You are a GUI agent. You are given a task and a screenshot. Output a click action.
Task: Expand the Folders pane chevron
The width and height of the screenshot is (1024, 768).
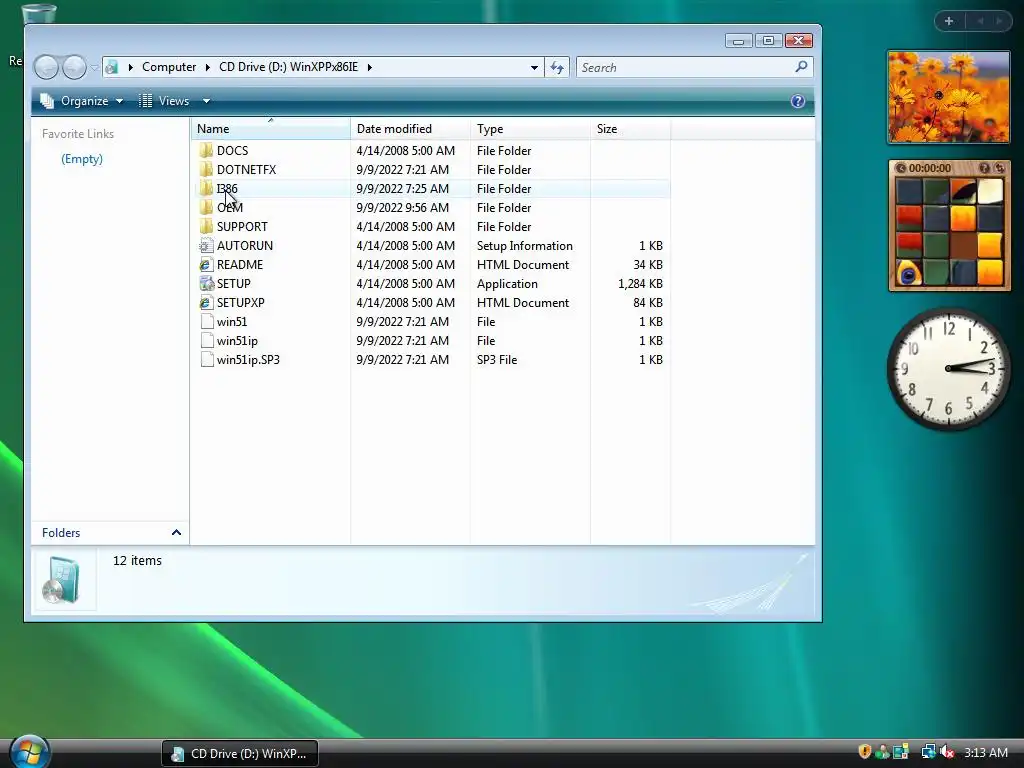click(176, 533)
